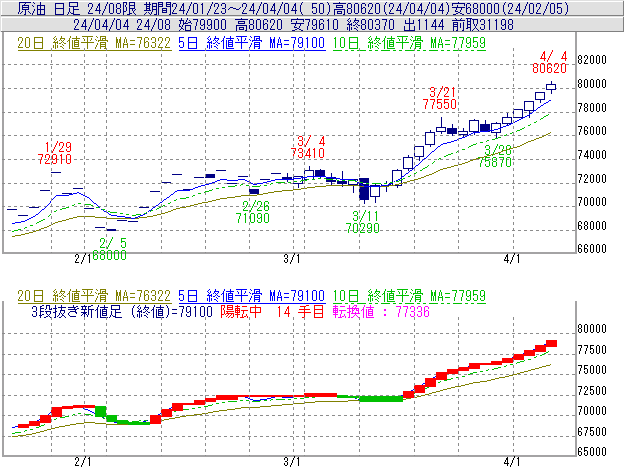Click the 安79610 low value in the header

[315, 25]
